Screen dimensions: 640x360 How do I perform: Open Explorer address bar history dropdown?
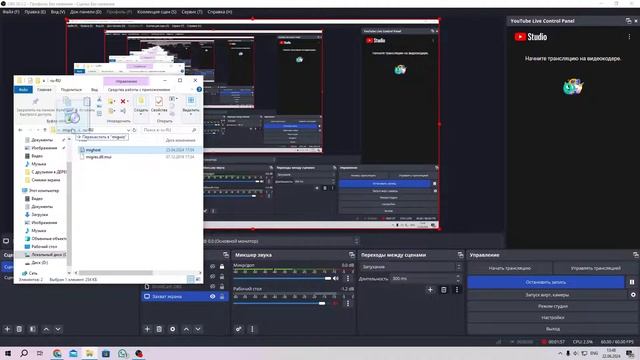click(128, 130)
